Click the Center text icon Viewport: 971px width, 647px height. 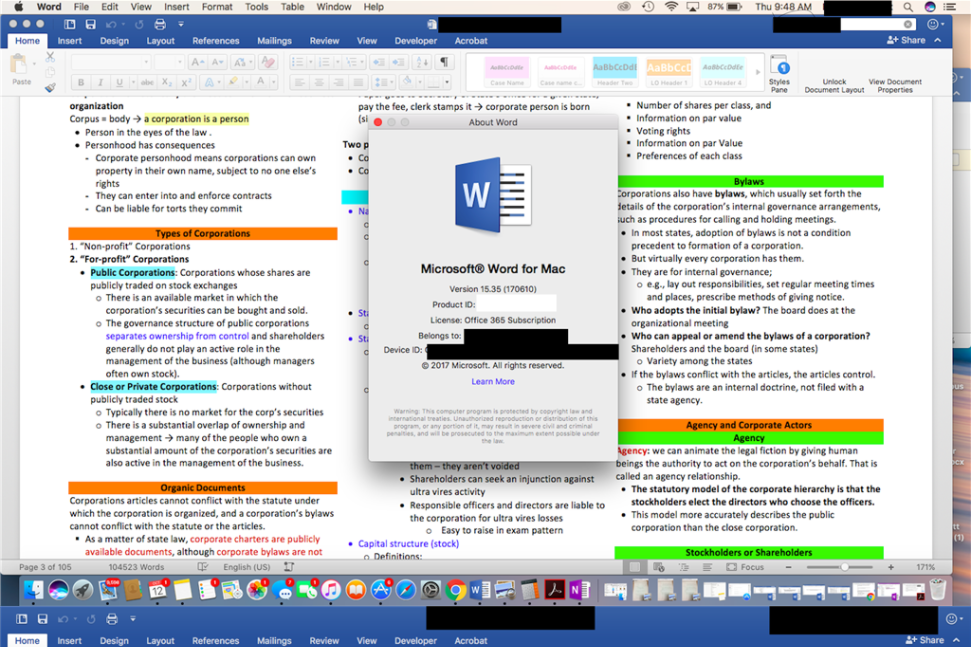pos(320,82)
